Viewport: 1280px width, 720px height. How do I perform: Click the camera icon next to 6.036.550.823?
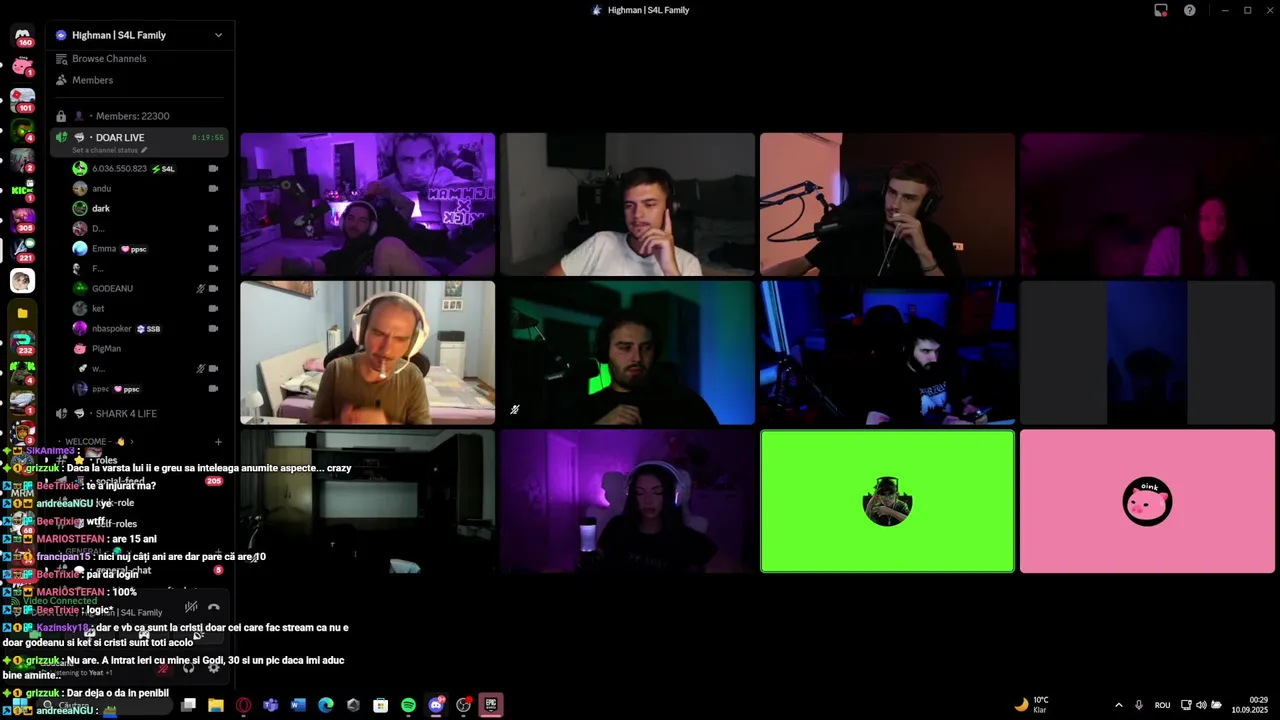pyautogui.click(x=213, y=168)
